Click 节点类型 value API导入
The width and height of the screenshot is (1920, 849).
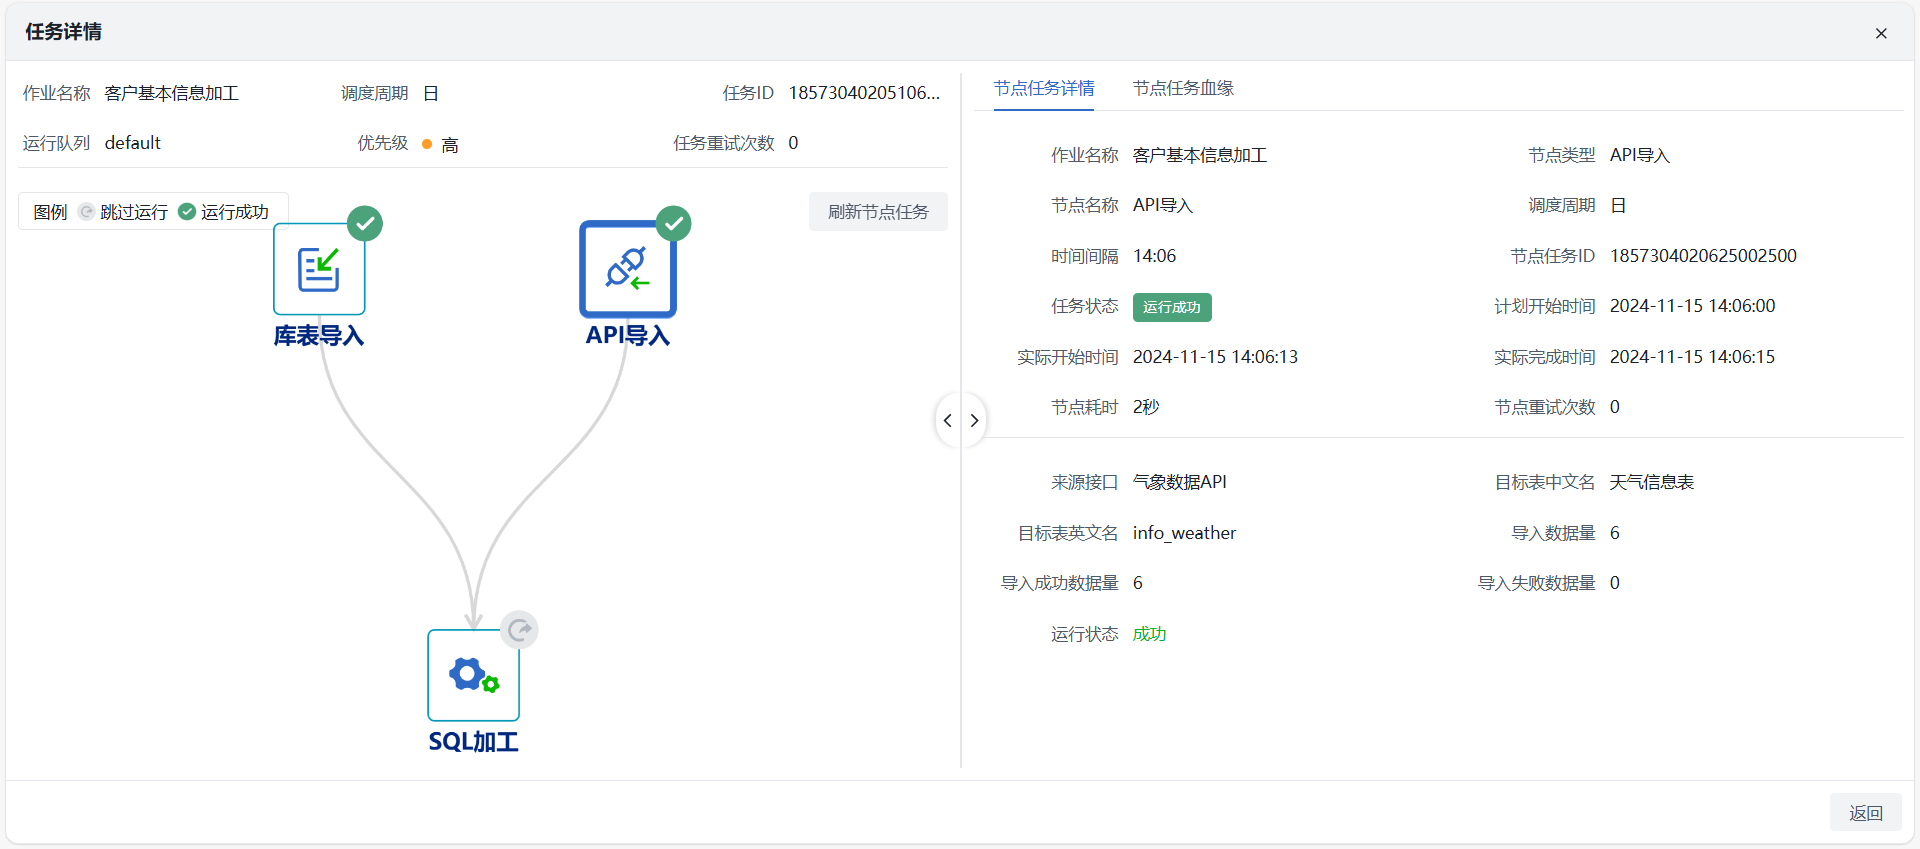(x=1640, y=155)
